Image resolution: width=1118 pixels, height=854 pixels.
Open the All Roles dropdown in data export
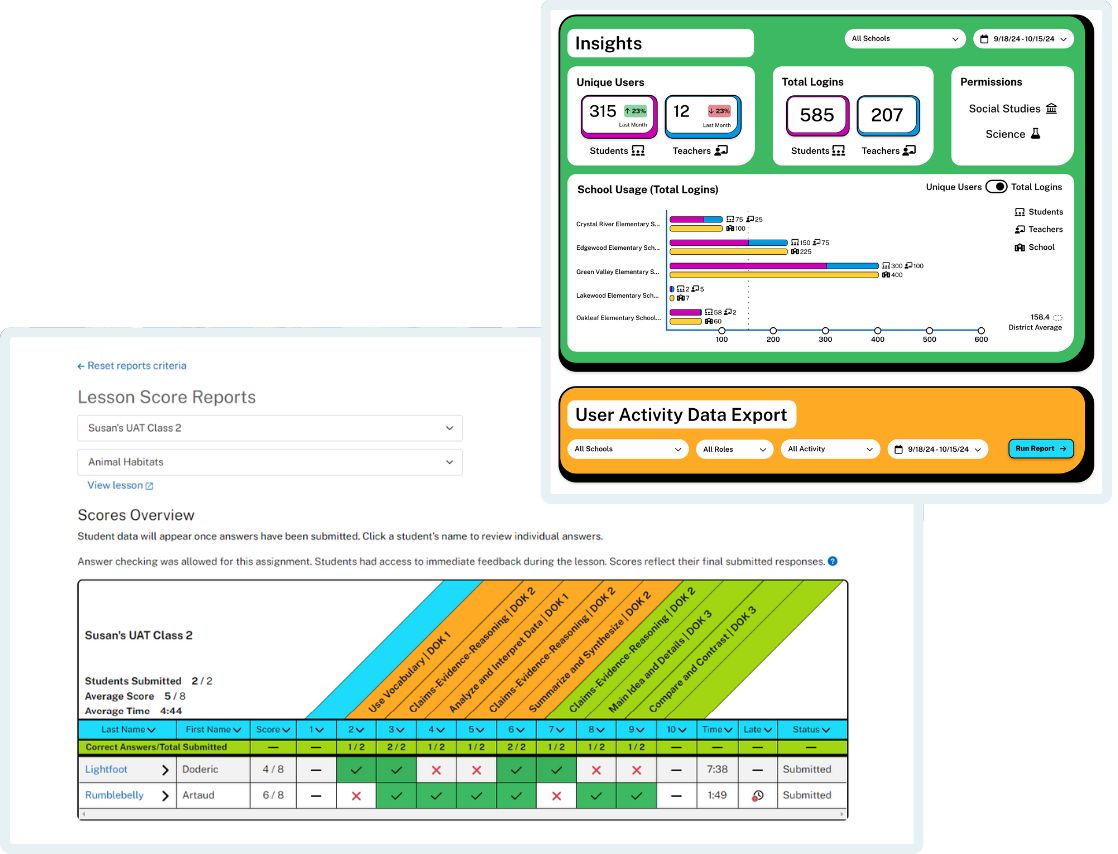734,449
